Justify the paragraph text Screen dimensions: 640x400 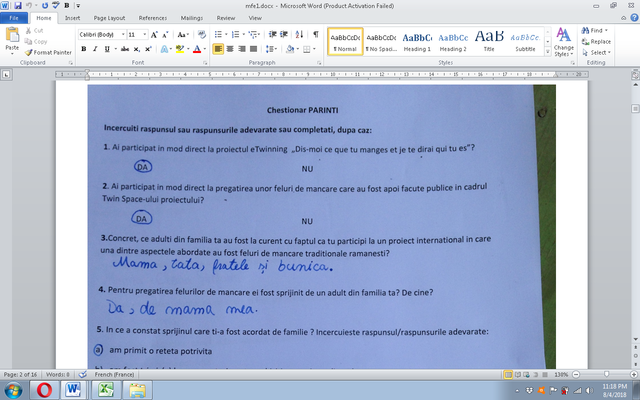(x=253, y=49)
